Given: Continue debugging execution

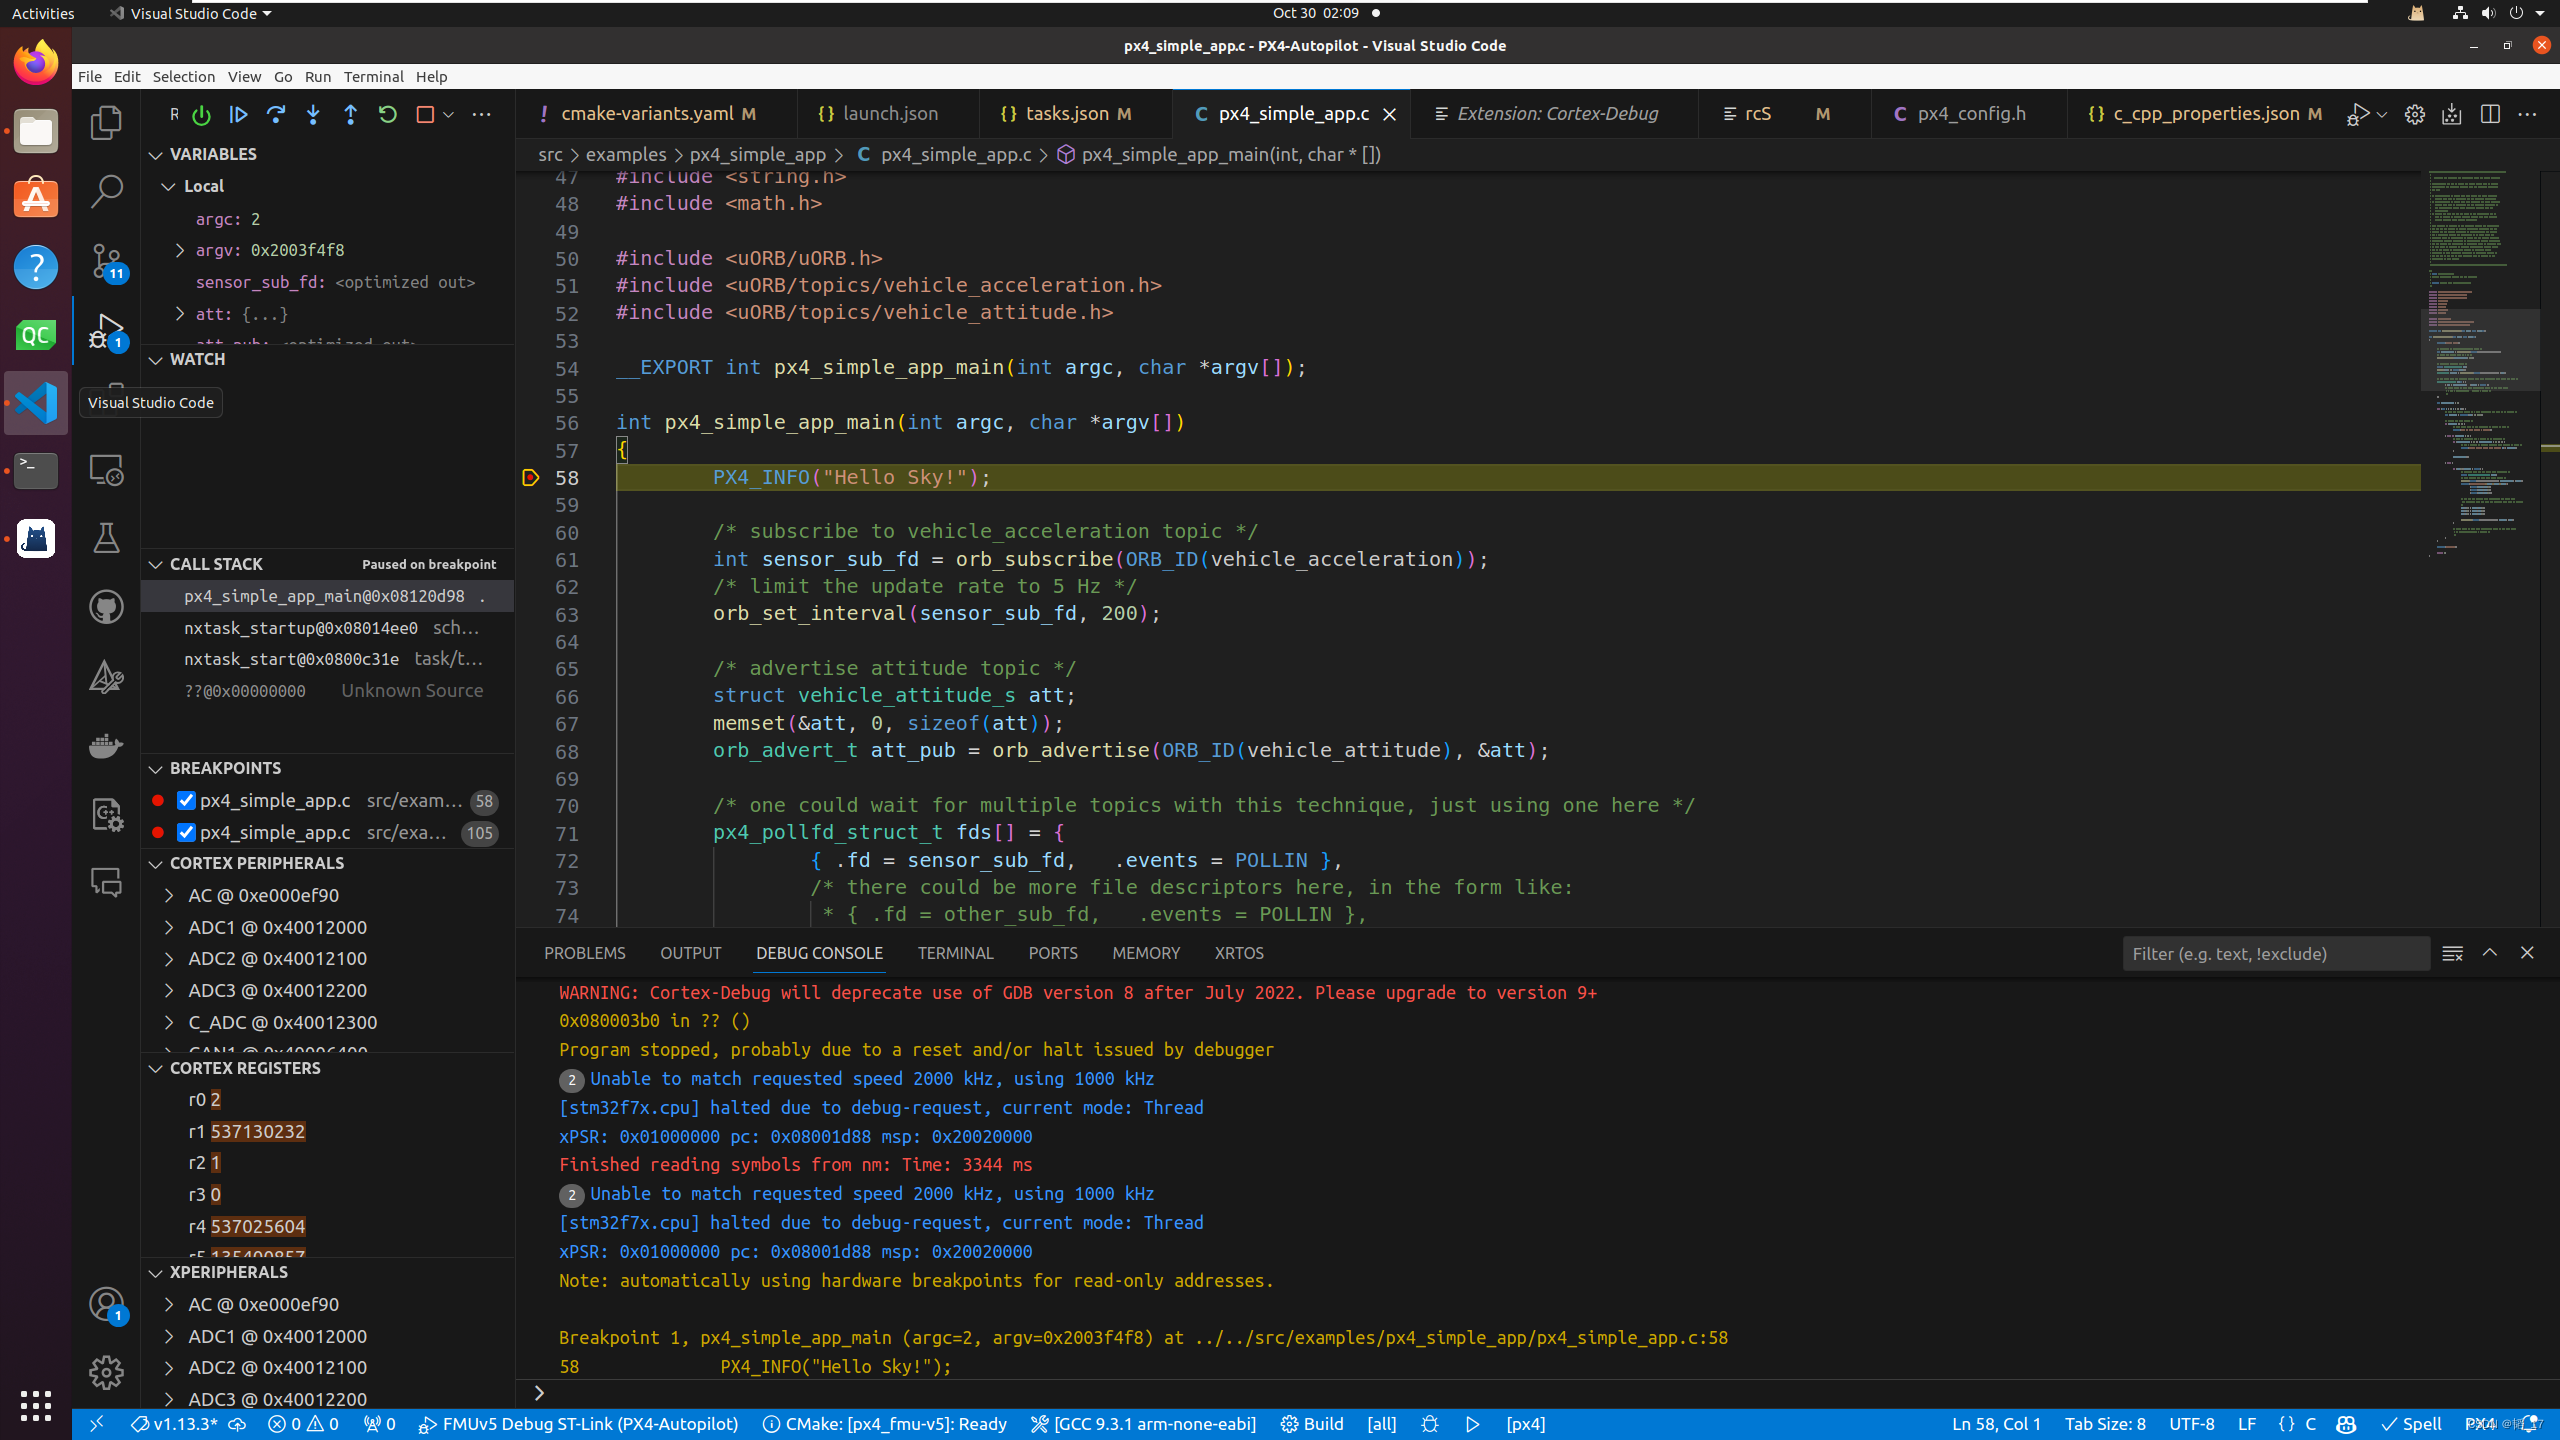Looking at the screenshot, I should [238, 115].
